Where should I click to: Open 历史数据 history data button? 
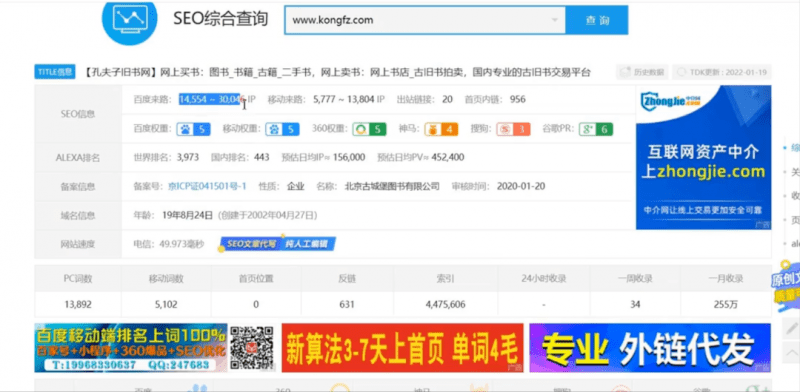tap(643, 72)
